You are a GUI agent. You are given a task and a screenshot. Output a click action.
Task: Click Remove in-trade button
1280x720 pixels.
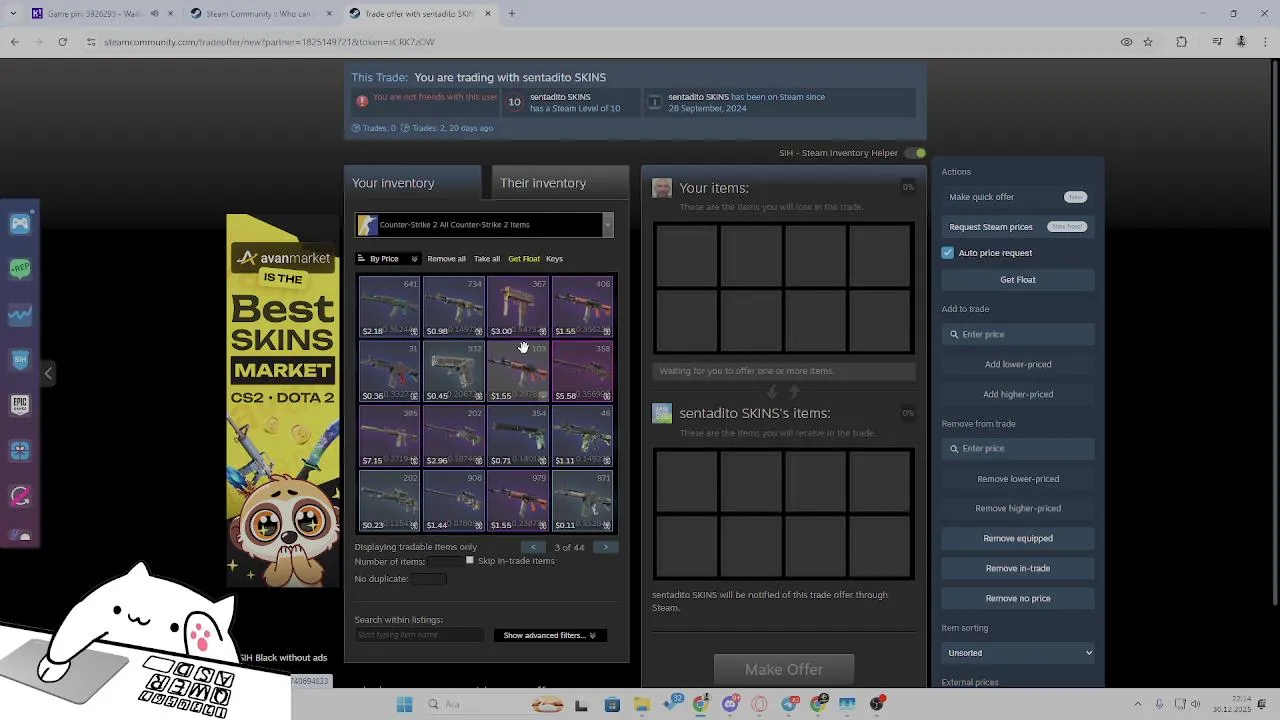pyautogui.click(x=1018, y=569)
